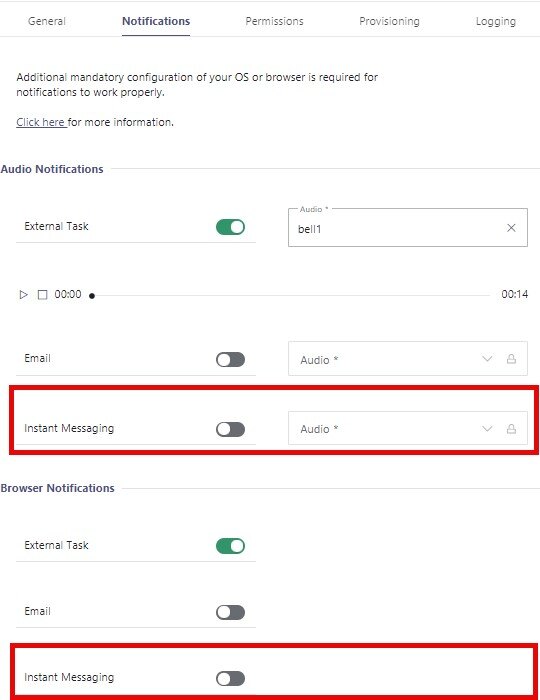The image size is (540, 700).
Task: Click lock icon in Email audio field
Action: [511, 359]
